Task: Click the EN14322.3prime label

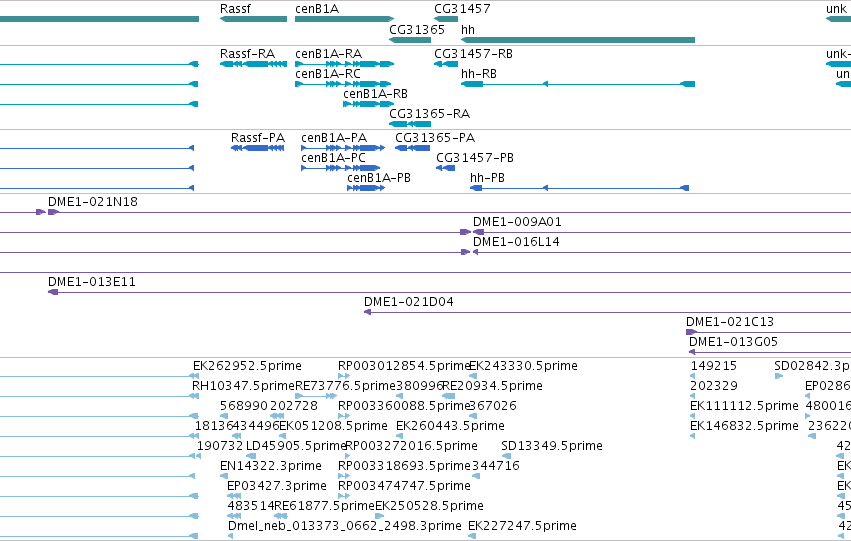Action: tap(271, 467)
